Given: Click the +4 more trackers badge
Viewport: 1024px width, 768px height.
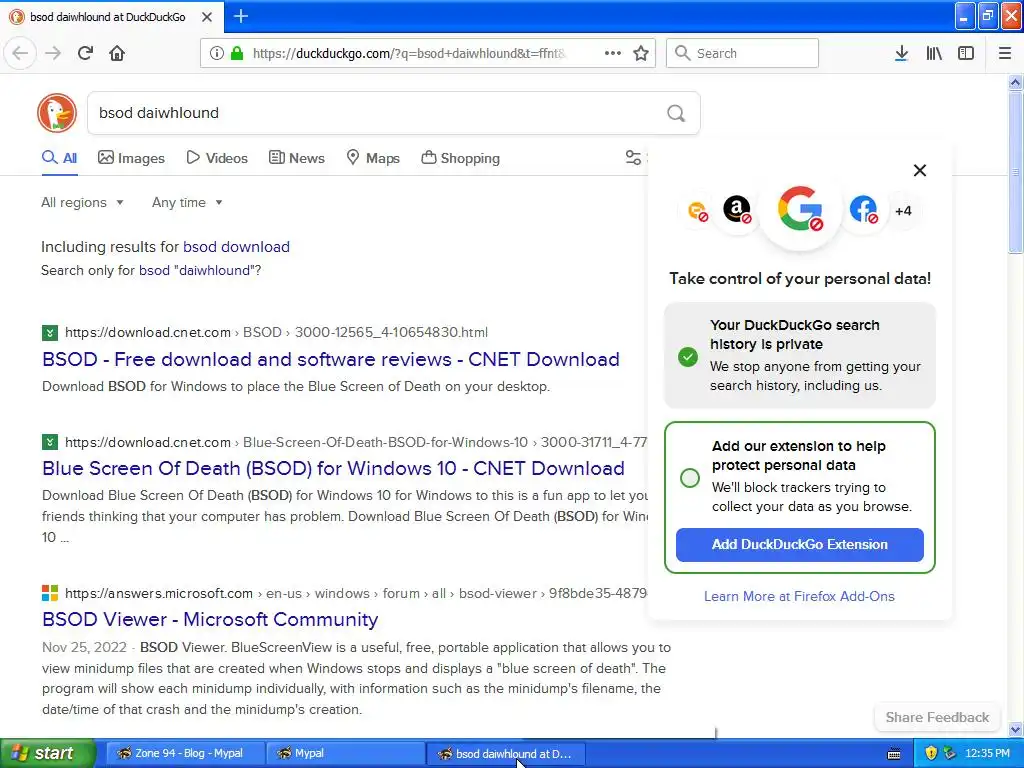Looking at the screenshot, I should tap(903, 211).
